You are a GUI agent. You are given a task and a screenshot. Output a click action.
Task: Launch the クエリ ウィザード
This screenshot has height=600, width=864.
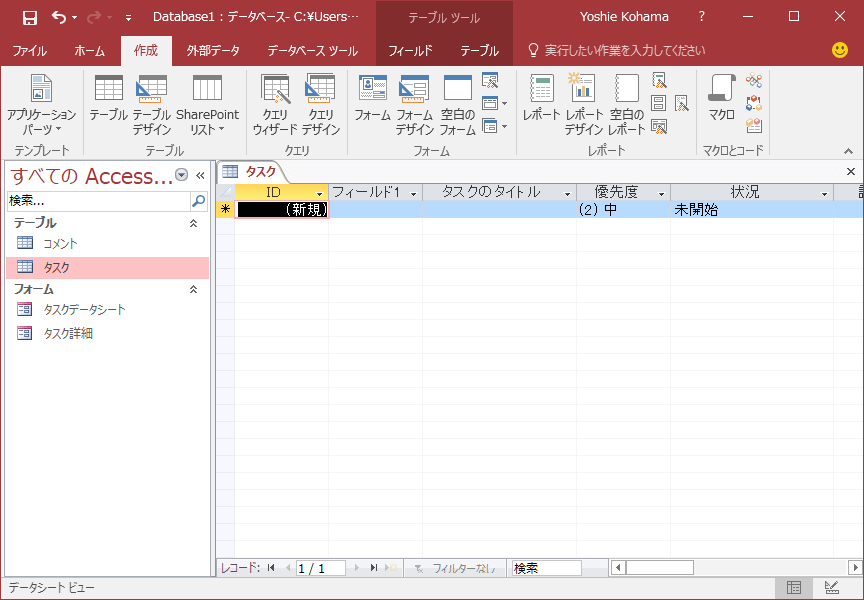pyautogui.click(x=275, y=105)
